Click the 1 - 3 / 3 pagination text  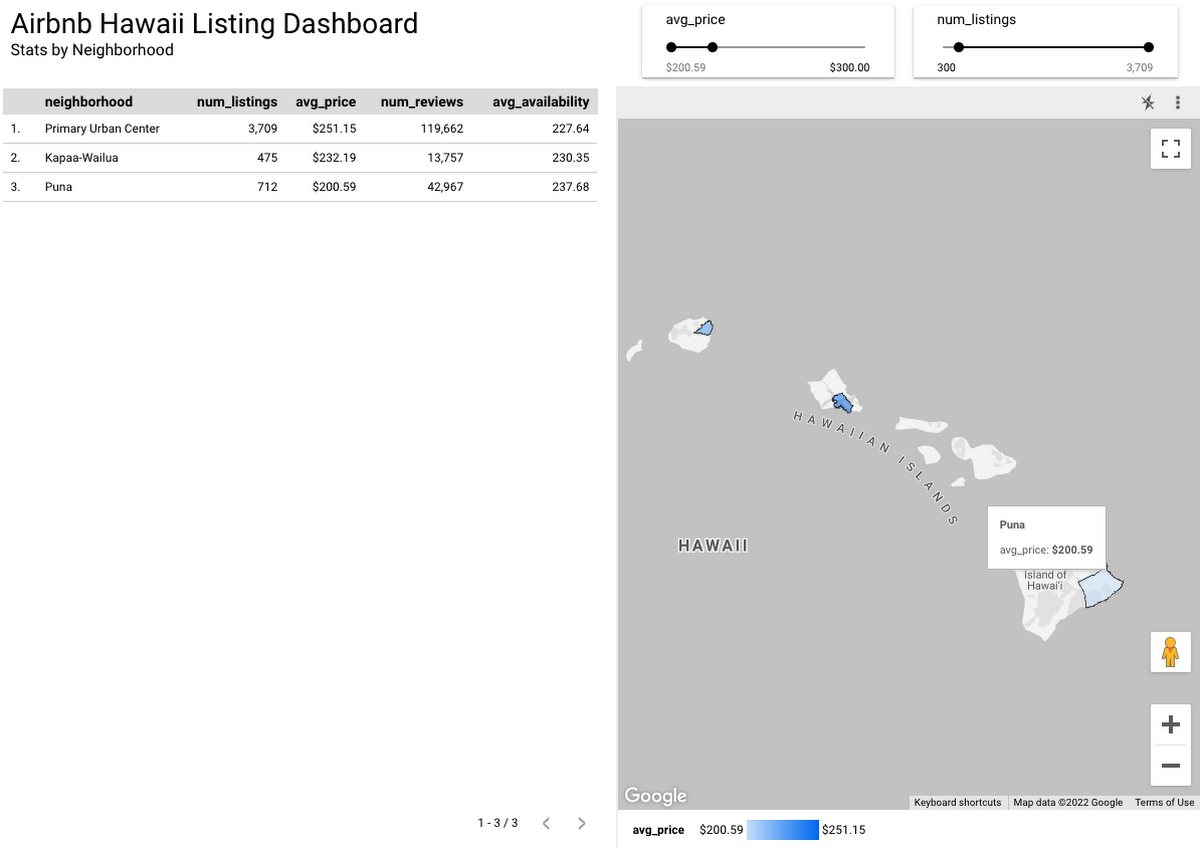(x=498, y=823)
